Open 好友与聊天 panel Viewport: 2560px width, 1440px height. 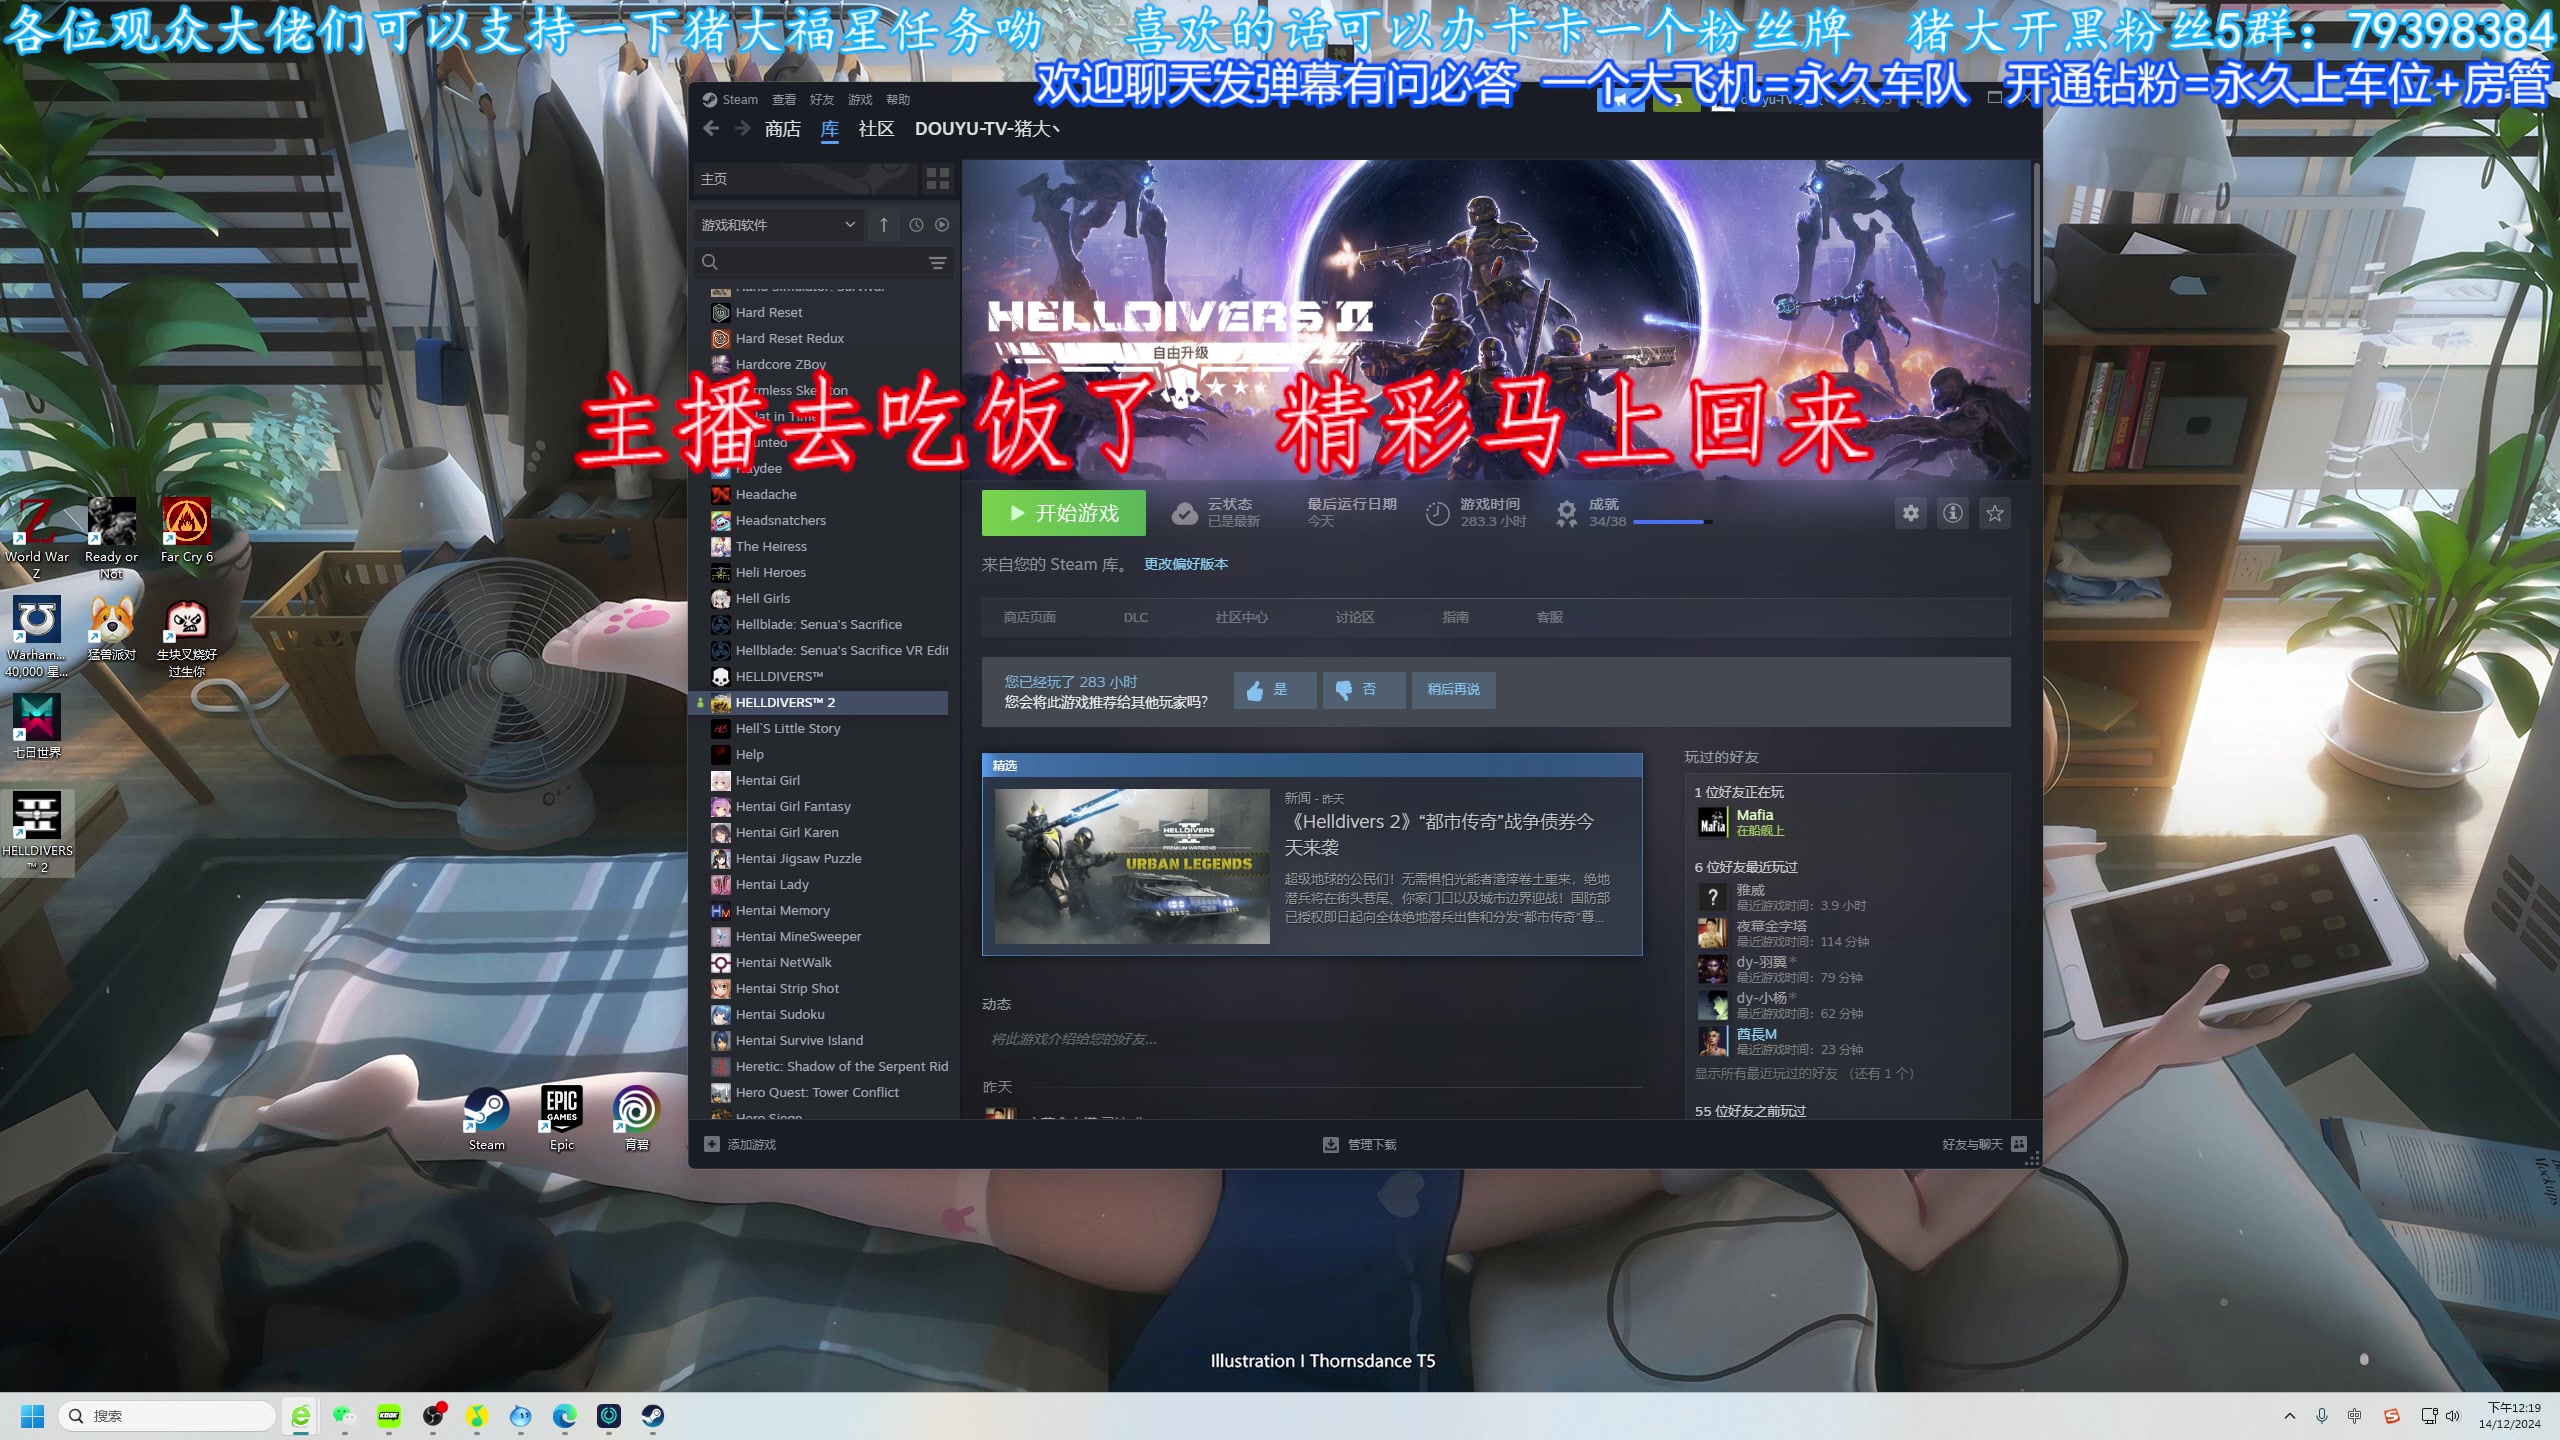[1984, 1144]
